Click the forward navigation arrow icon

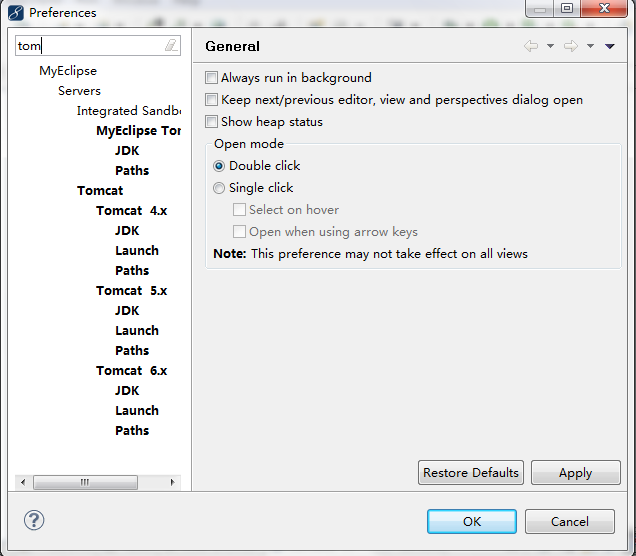(x=571, y=46)
